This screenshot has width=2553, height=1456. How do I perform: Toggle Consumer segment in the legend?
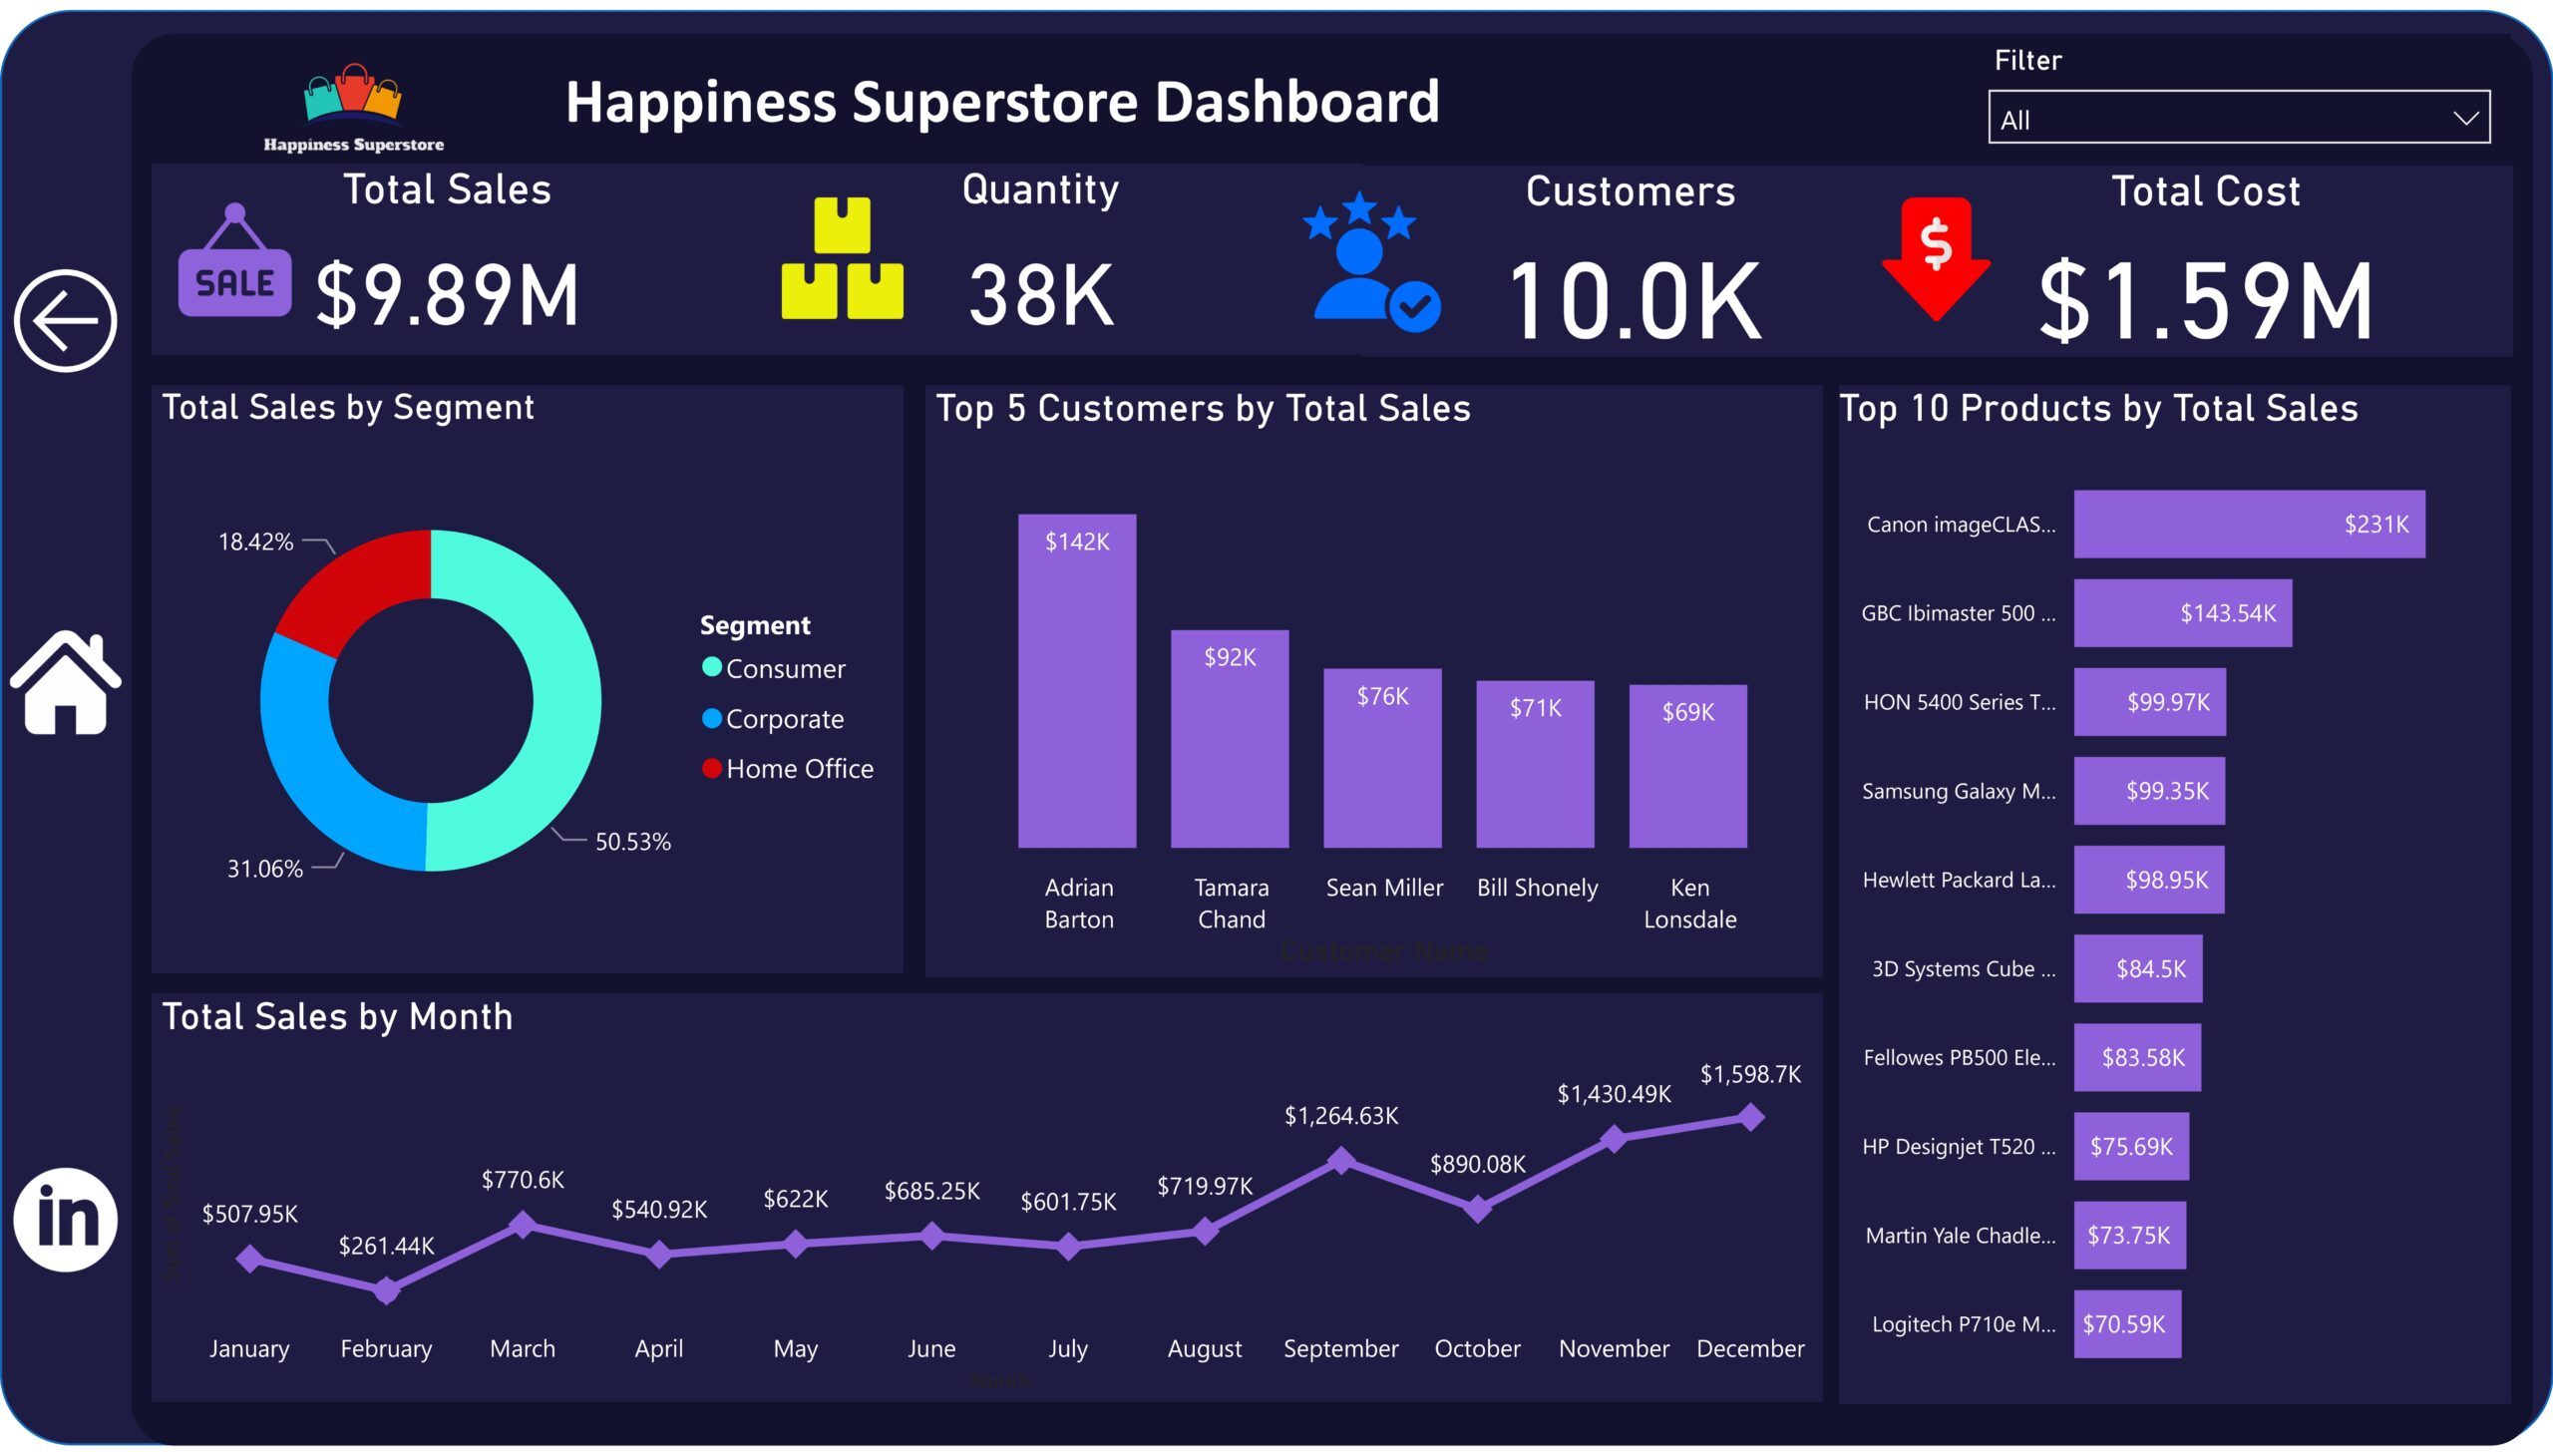click(x=774, y=668)
